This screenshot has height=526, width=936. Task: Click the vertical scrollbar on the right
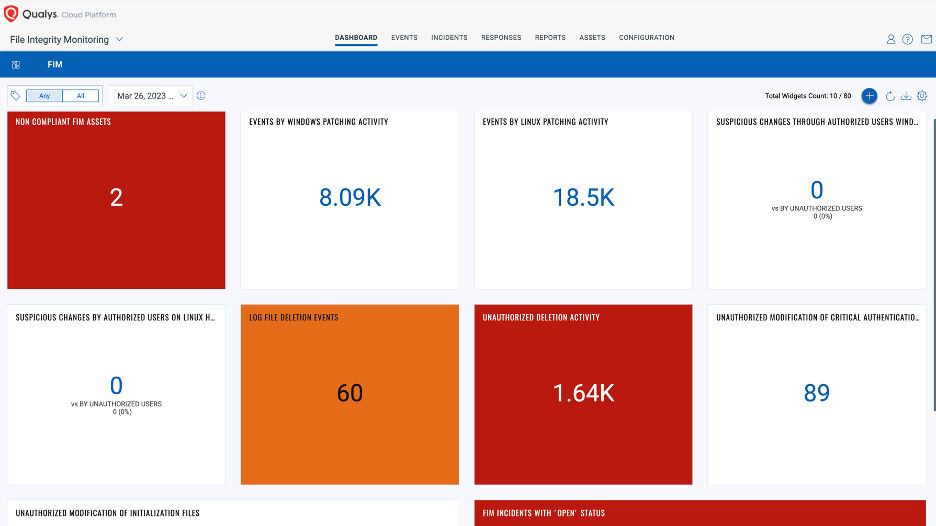pos(934,264)
